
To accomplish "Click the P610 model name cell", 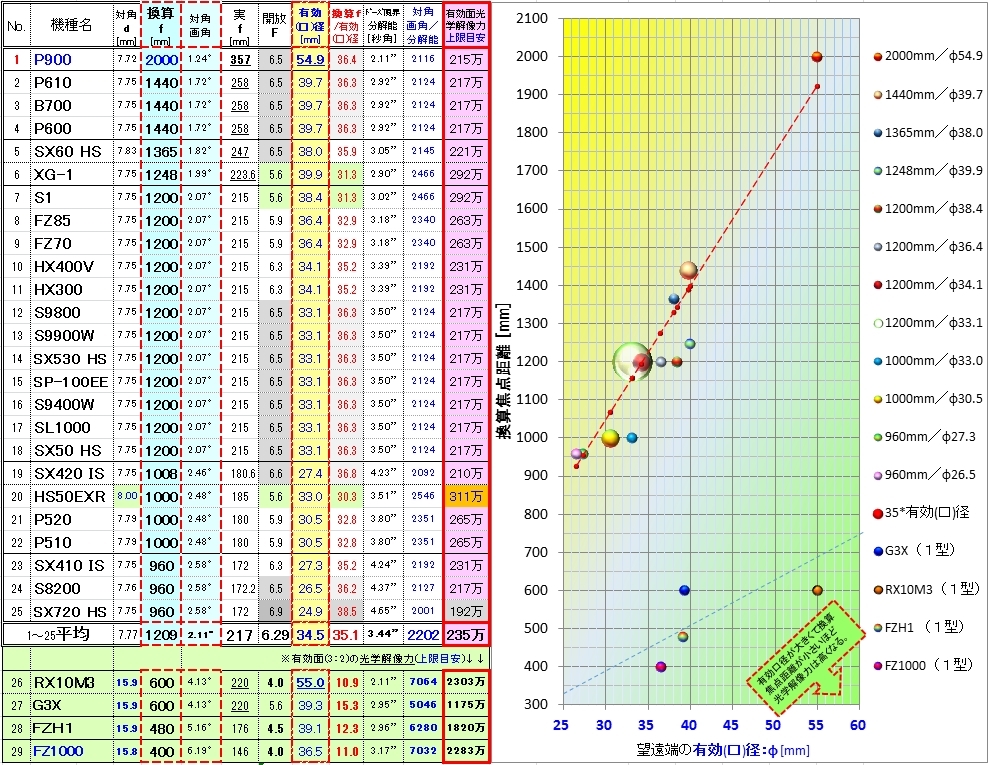I will 71,83.
